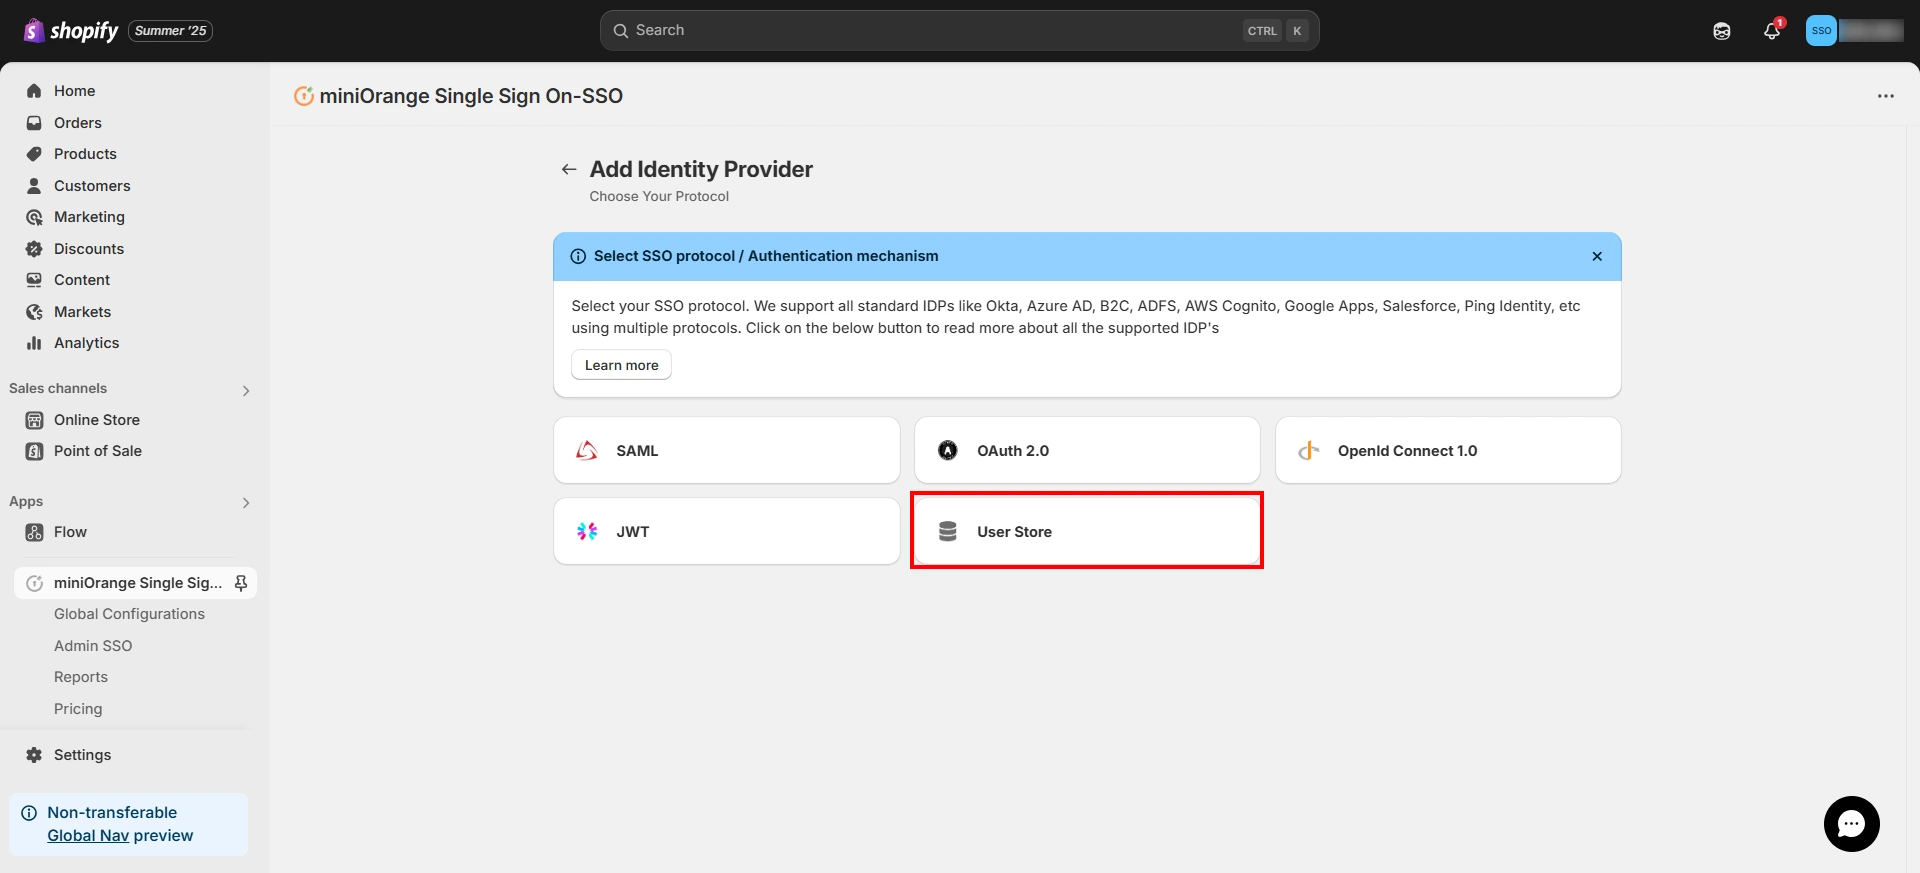Click the Shopify logo

(x=70, y=31)
